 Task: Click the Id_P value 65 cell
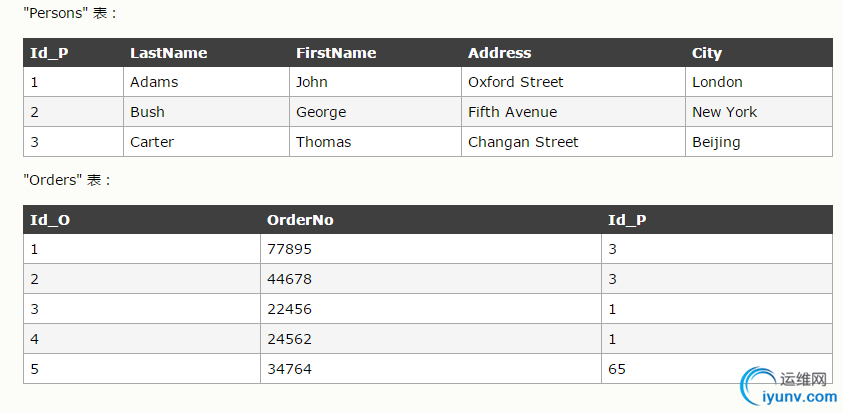coord(617,369)
